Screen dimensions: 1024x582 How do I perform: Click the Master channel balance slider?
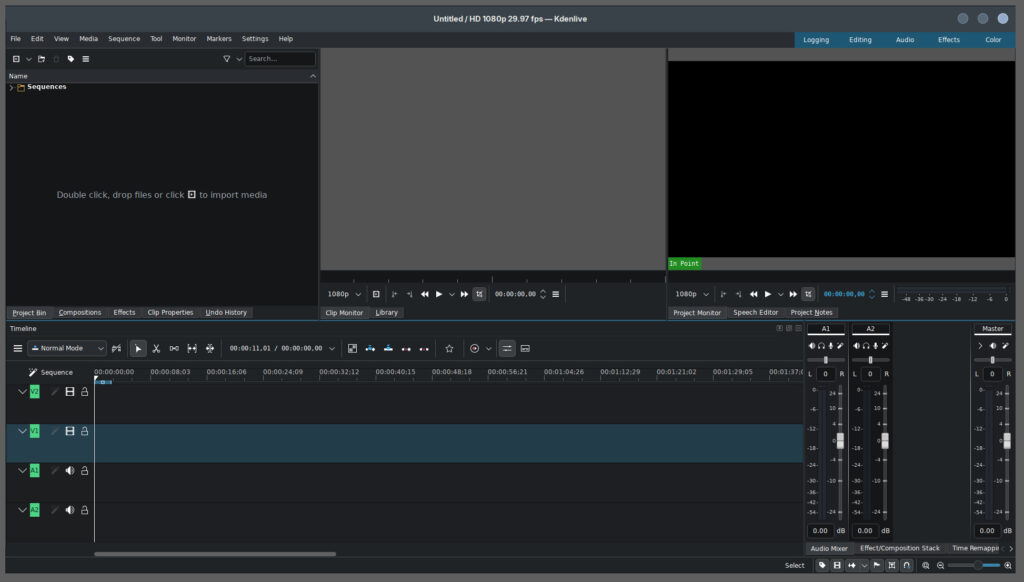tap(992, 359)
